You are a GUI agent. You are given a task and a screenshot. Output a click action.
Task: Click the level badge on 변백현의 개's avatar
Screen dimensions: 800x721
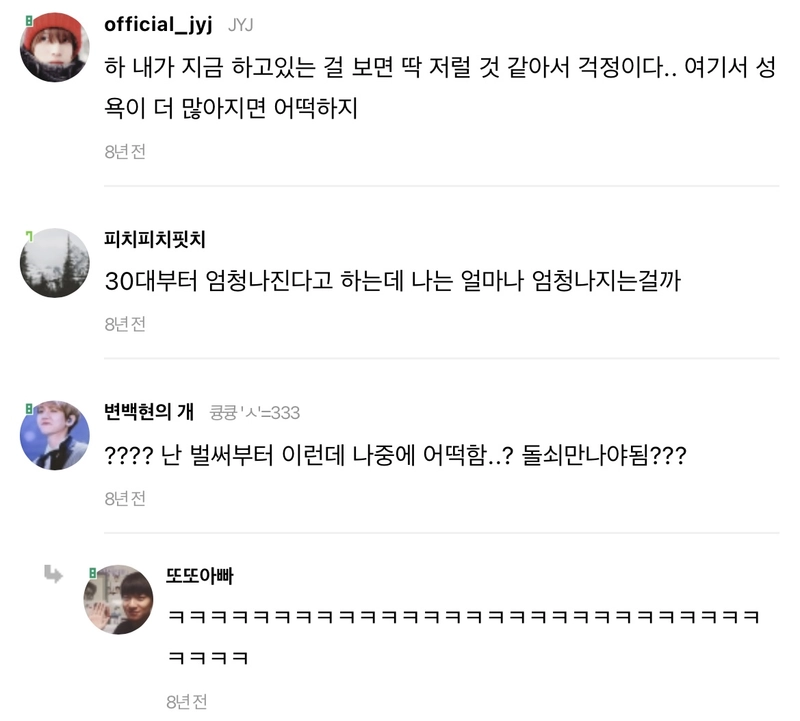point(29,409)
